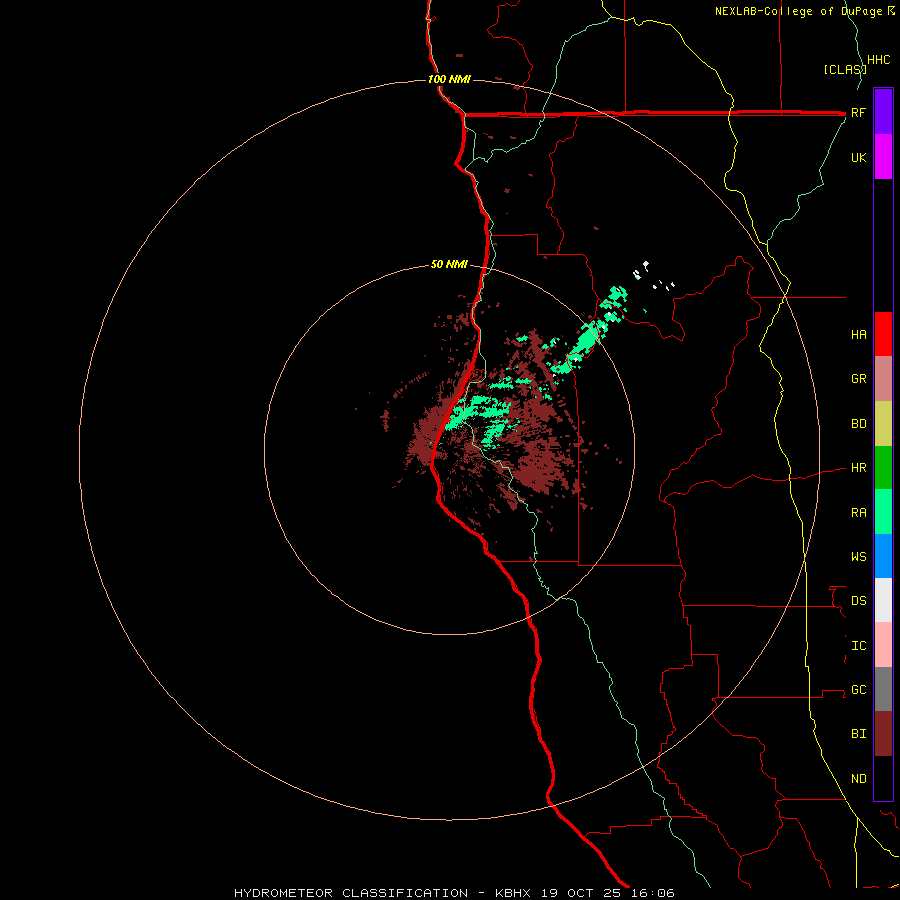Click the BD legend label

pos(858,424)
